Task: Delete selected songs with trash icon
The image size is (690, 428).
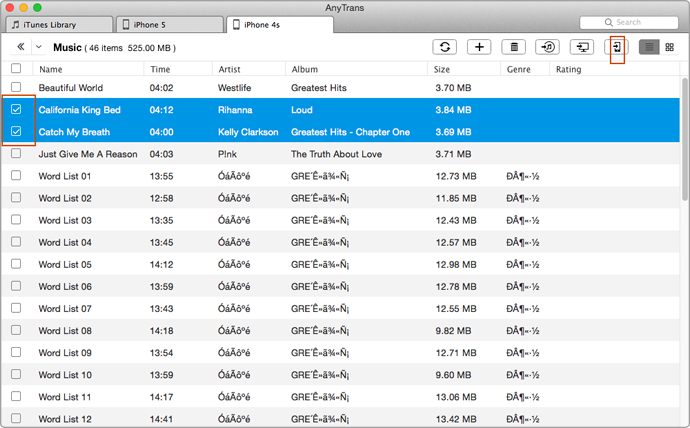Action: 514,47
